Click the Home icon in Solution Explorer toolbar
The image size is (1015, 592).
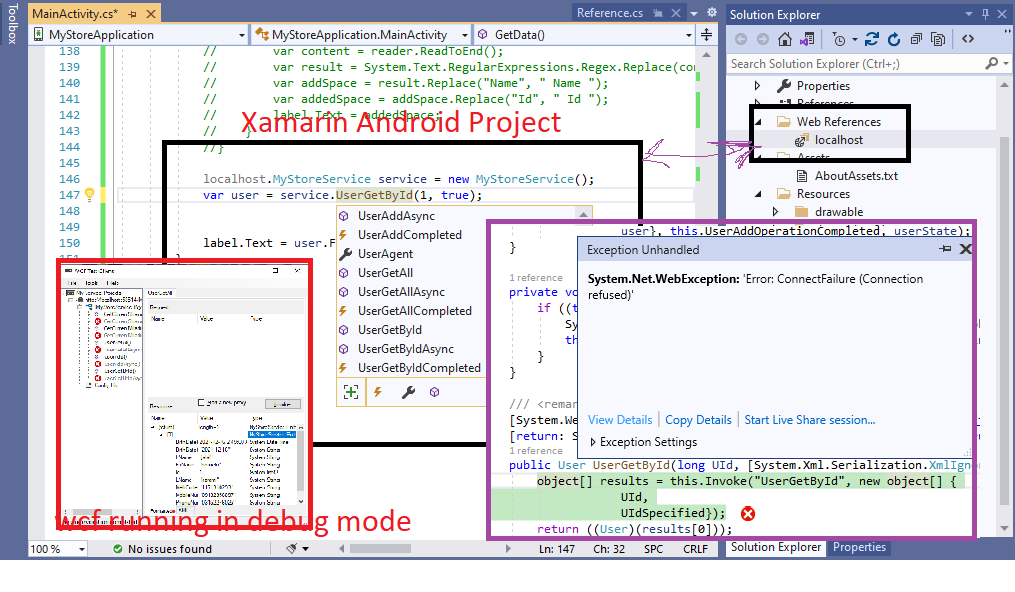point(786,39)
